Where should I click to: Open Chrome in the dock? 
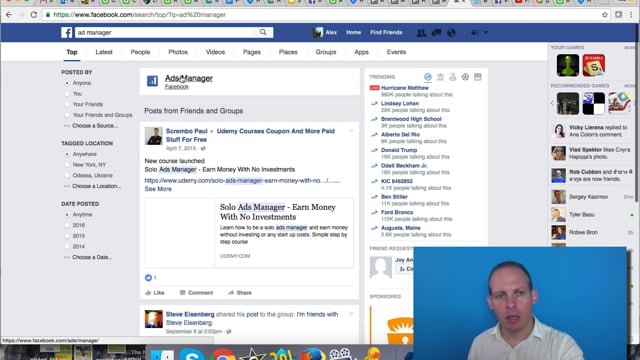pyautogui.click(x=223, y=355)
